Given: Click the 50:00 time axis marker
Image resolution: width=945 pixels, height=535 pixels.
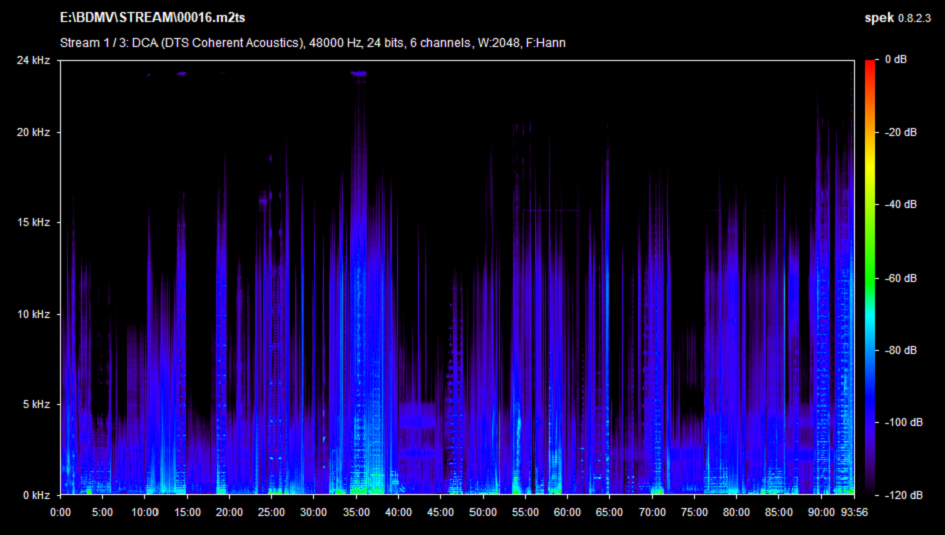Looking at the screenshot, I should [483, 512].
